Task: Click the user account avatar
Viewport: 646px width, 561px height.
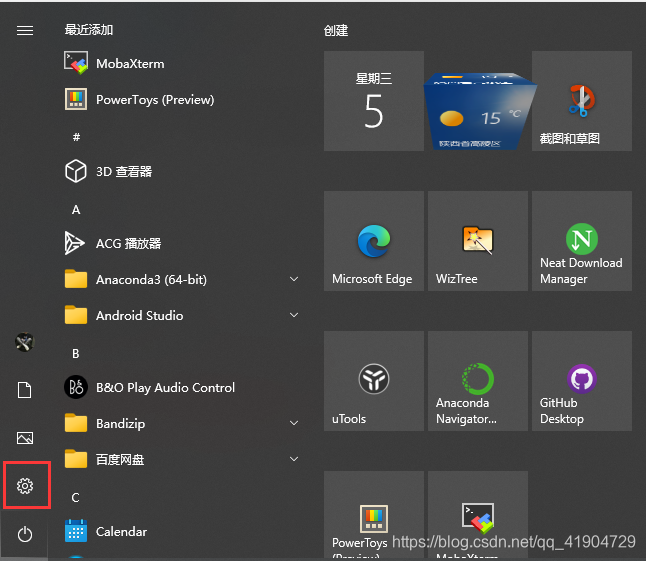Action: click(x=25, y=342)
